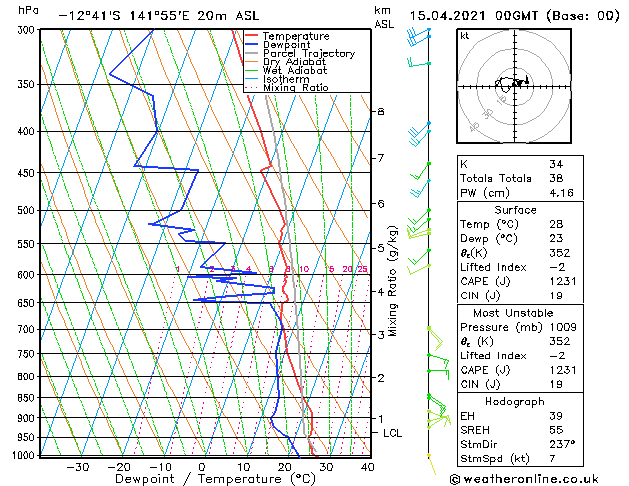Viewport: 629px width, 486px height.
Task: Click the PW (cm) value 4.16
Action: point(562,193)
